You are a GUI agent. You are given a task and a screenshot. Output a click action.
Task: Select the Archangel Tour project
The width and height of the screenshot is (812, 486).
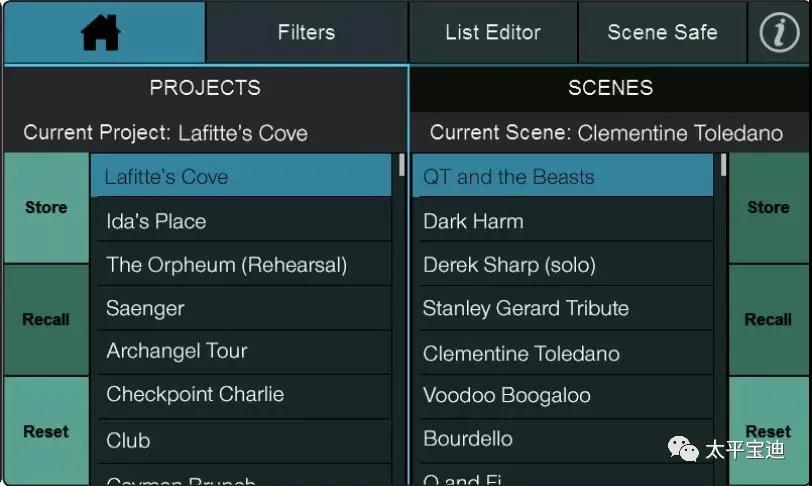pyautogui.click(x=242, y=351)
